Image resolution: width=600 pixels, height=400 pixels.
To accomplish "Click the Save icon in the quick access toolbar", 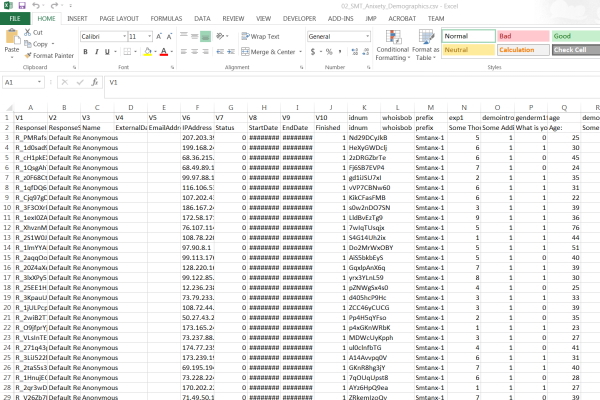I will tap(22, 6).
